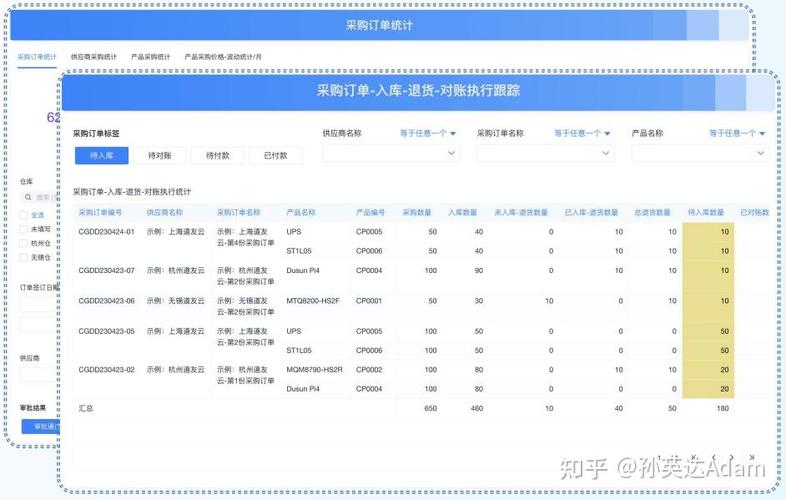Image resolution: width=786 pixels, height=500 pixels.
Task: Click supplier cell of order CGDD230423-07
Action: pos(175,270)
